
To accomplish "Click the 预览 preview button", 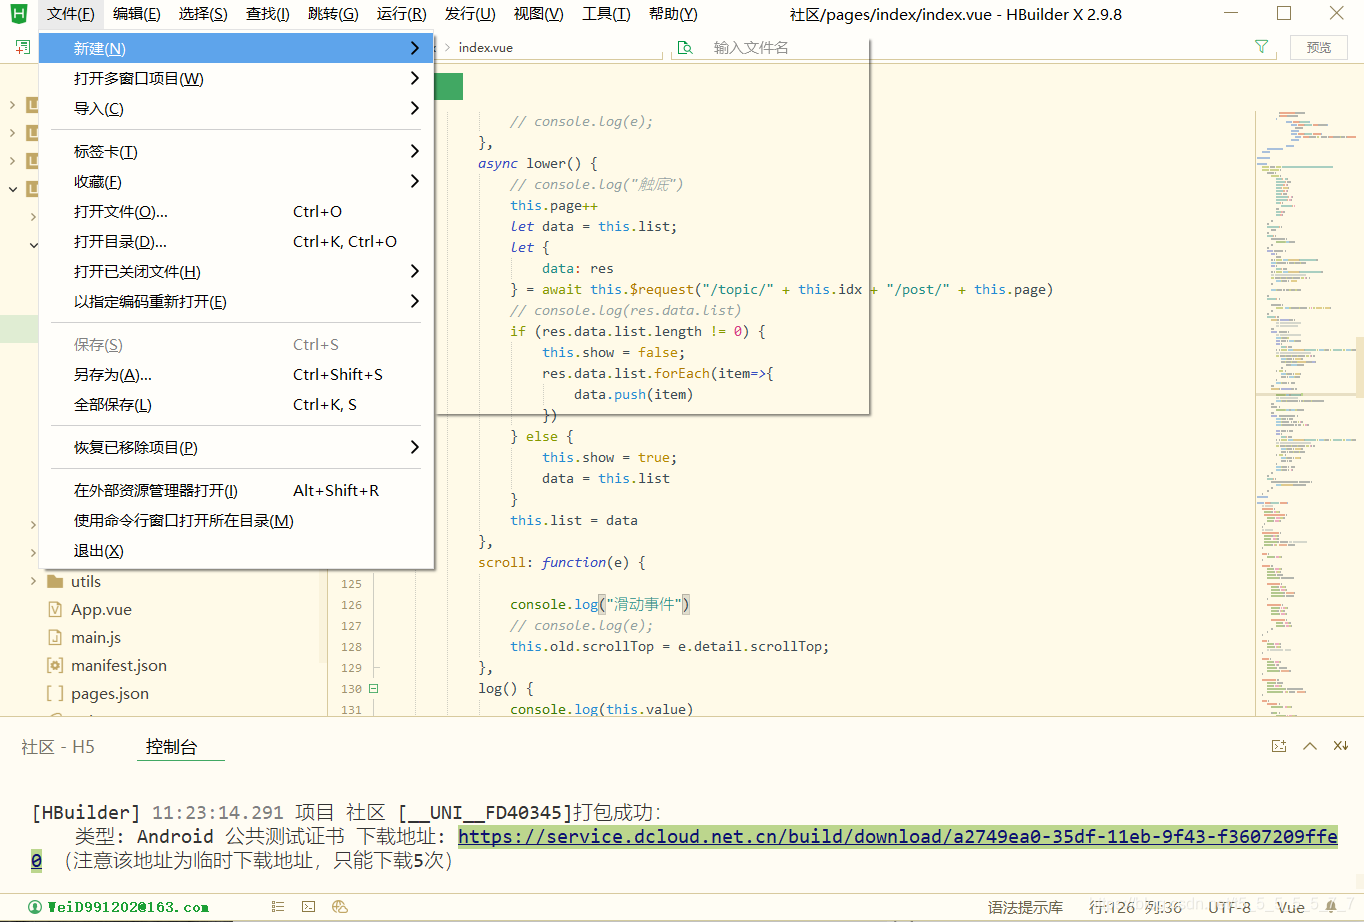I will (x=1319, y=47).
